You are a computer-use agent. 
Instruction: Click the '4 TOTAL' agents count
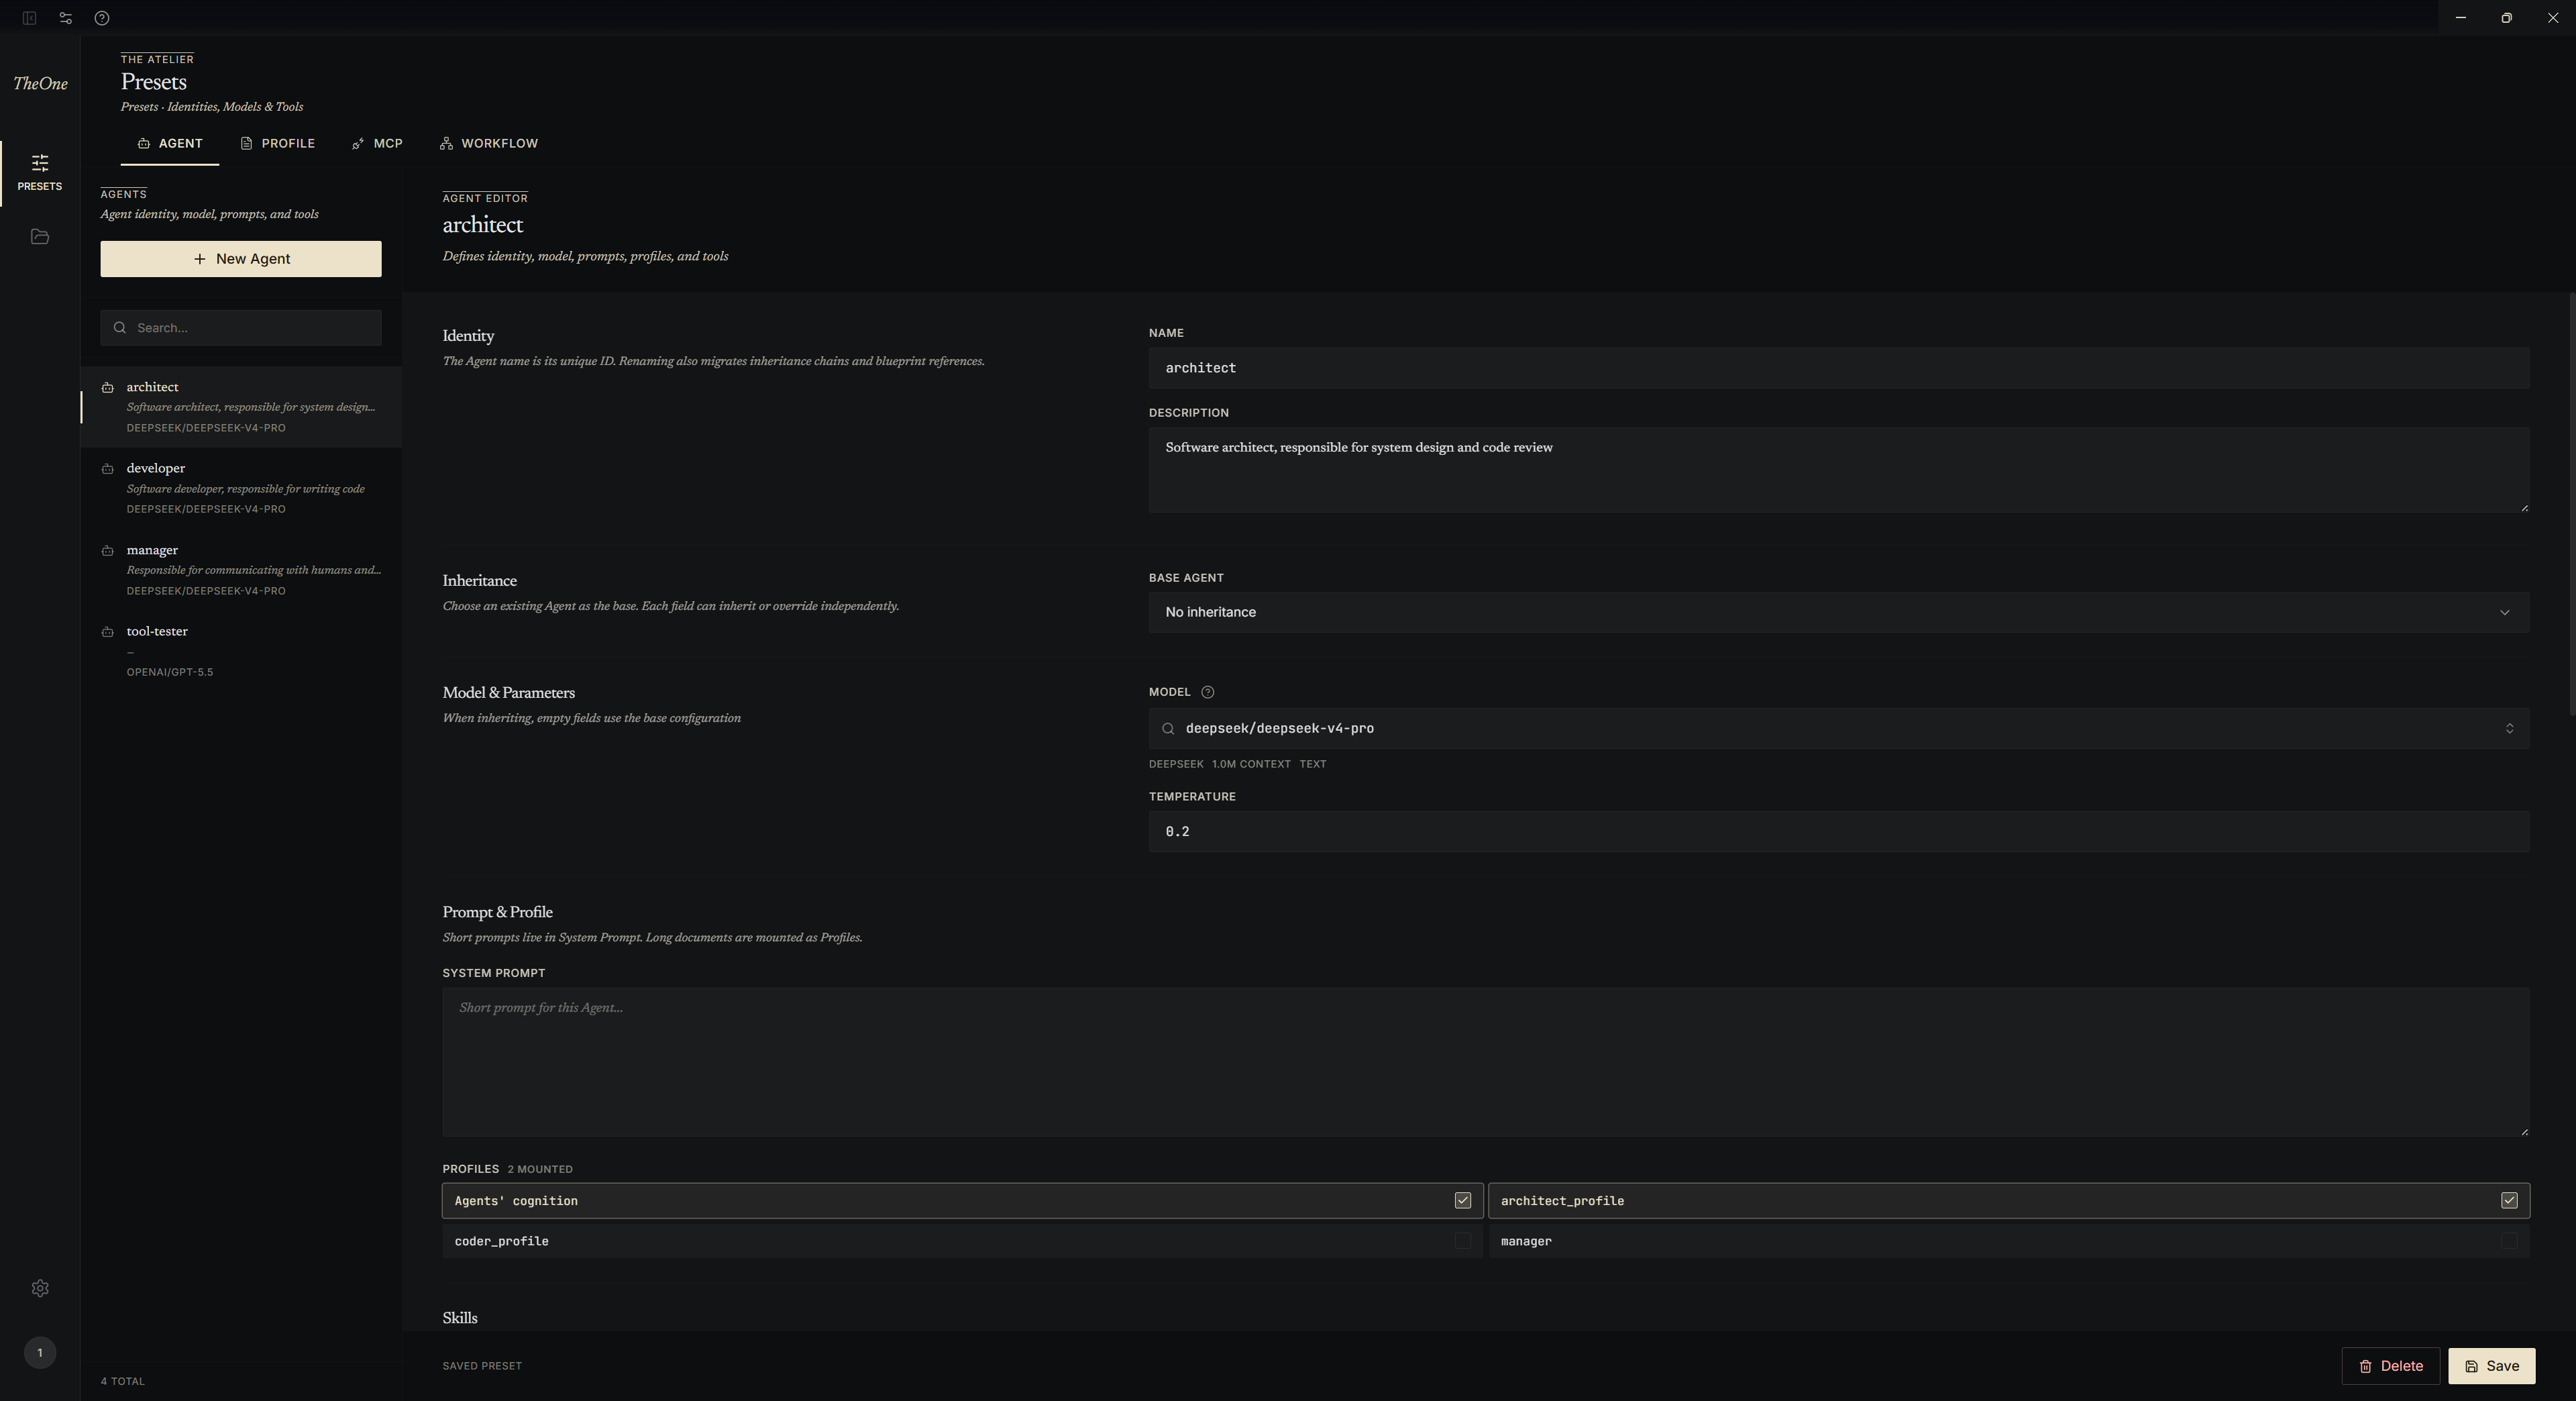point(123,1382)
